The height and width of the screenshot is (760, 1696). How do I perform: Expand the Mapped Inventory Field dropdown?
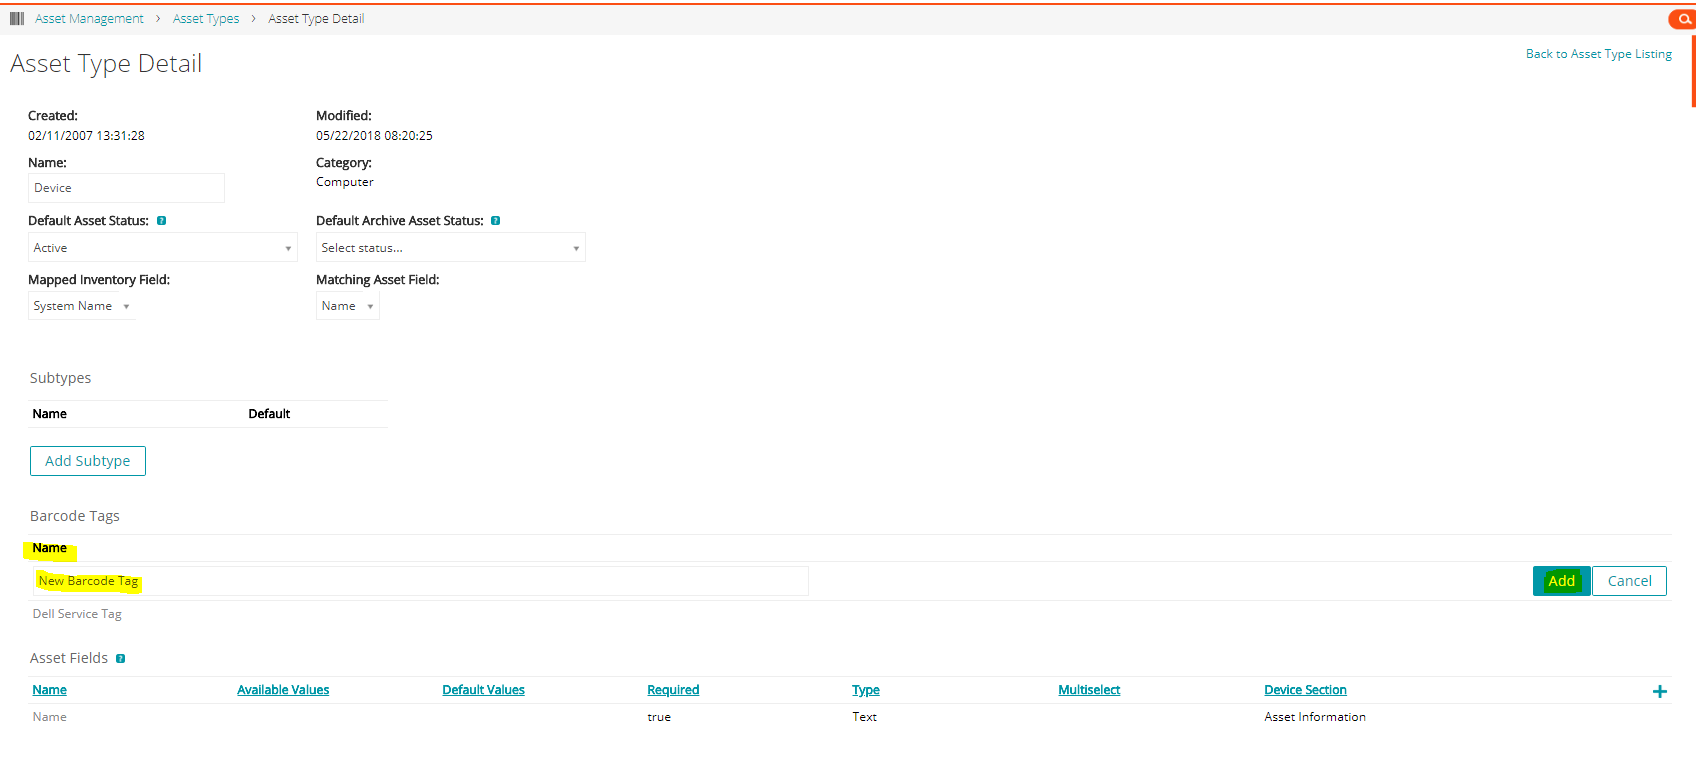[x=82, y=306]
